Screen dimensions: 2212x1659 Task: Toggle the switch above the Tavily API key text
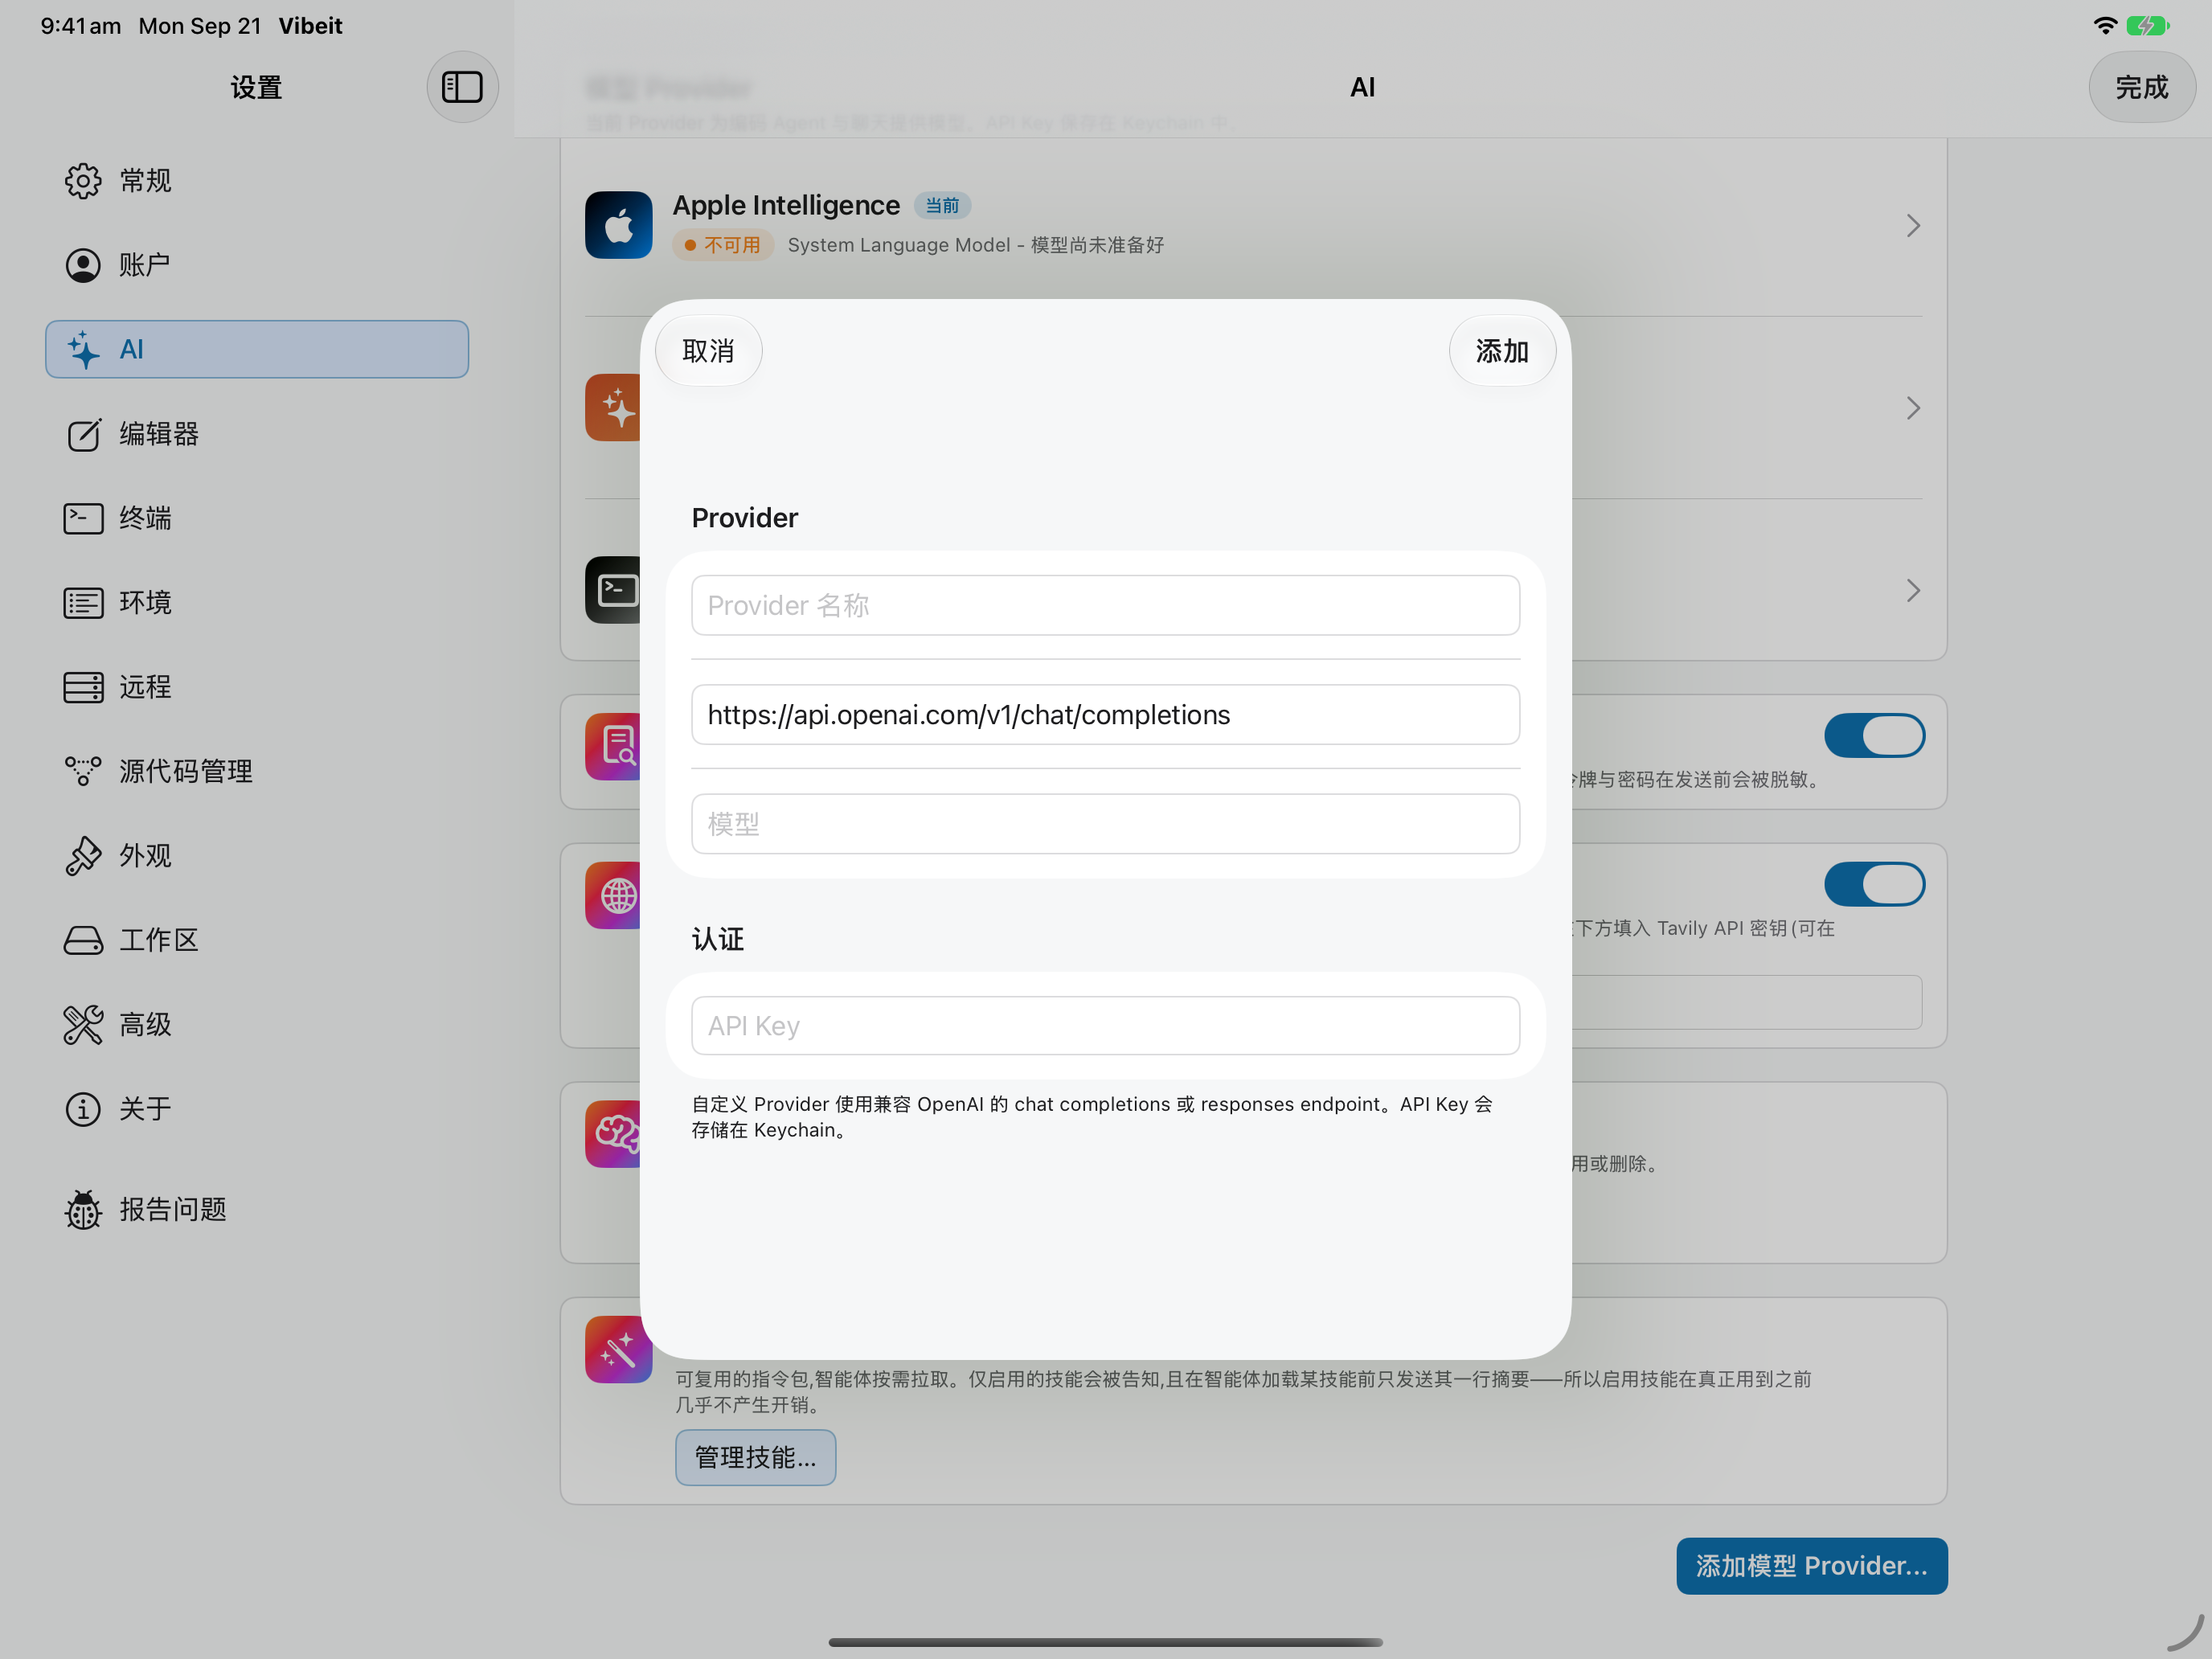click(1874, 884)
